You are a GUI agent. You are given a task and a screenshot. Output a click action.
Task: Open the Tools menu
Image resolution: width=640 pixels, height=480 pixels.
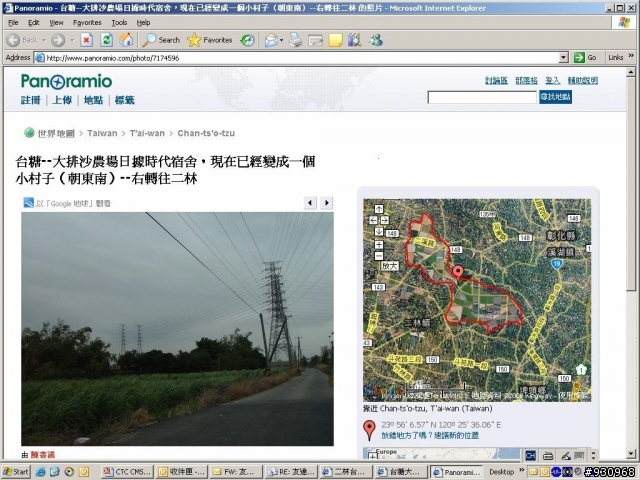pos(119,22)
